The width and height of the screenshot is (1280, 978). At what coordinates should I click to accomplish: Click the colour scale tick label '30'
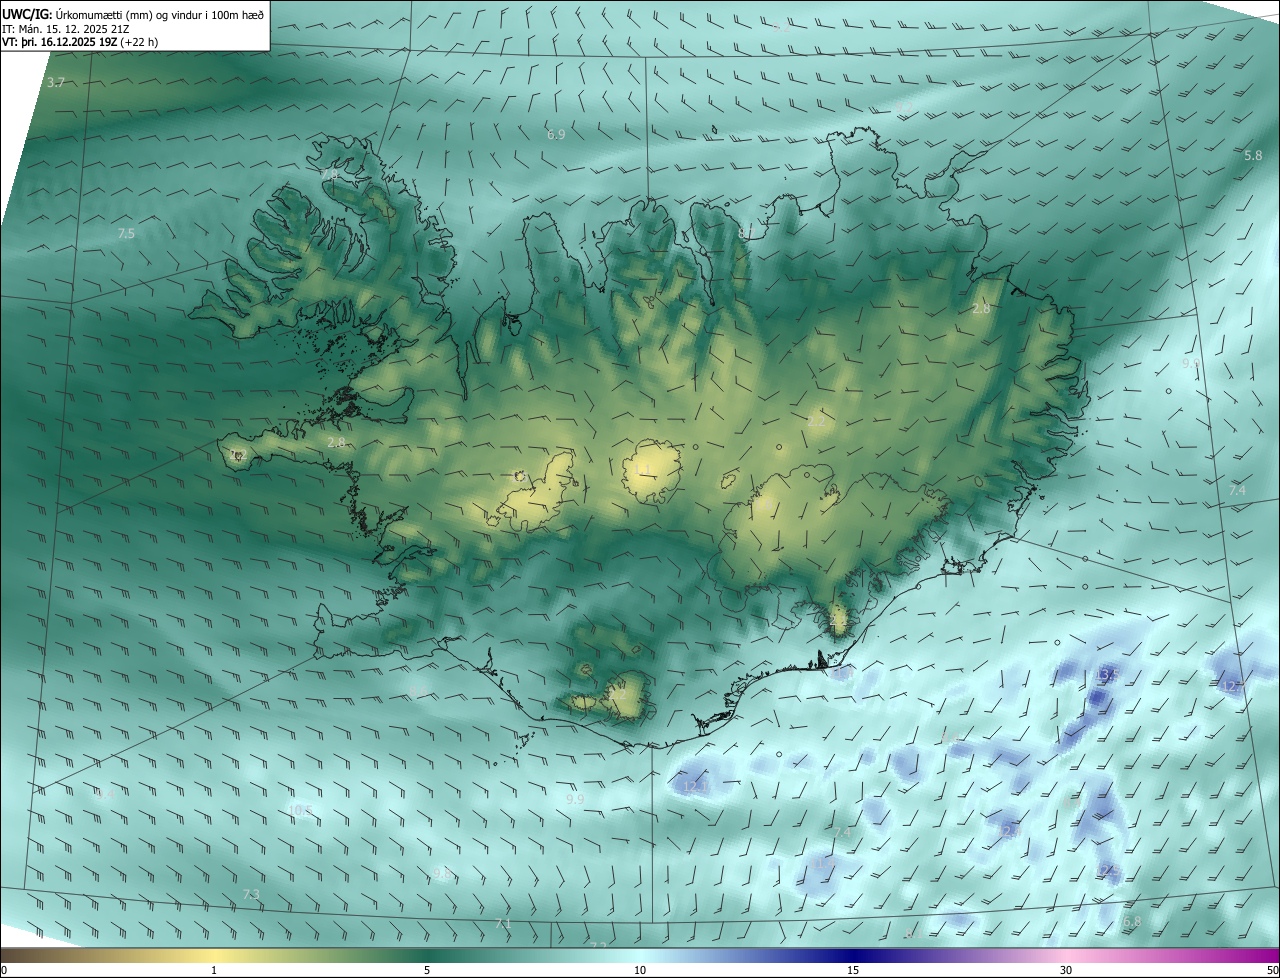pyautogui.click(x=1066, y=970)
